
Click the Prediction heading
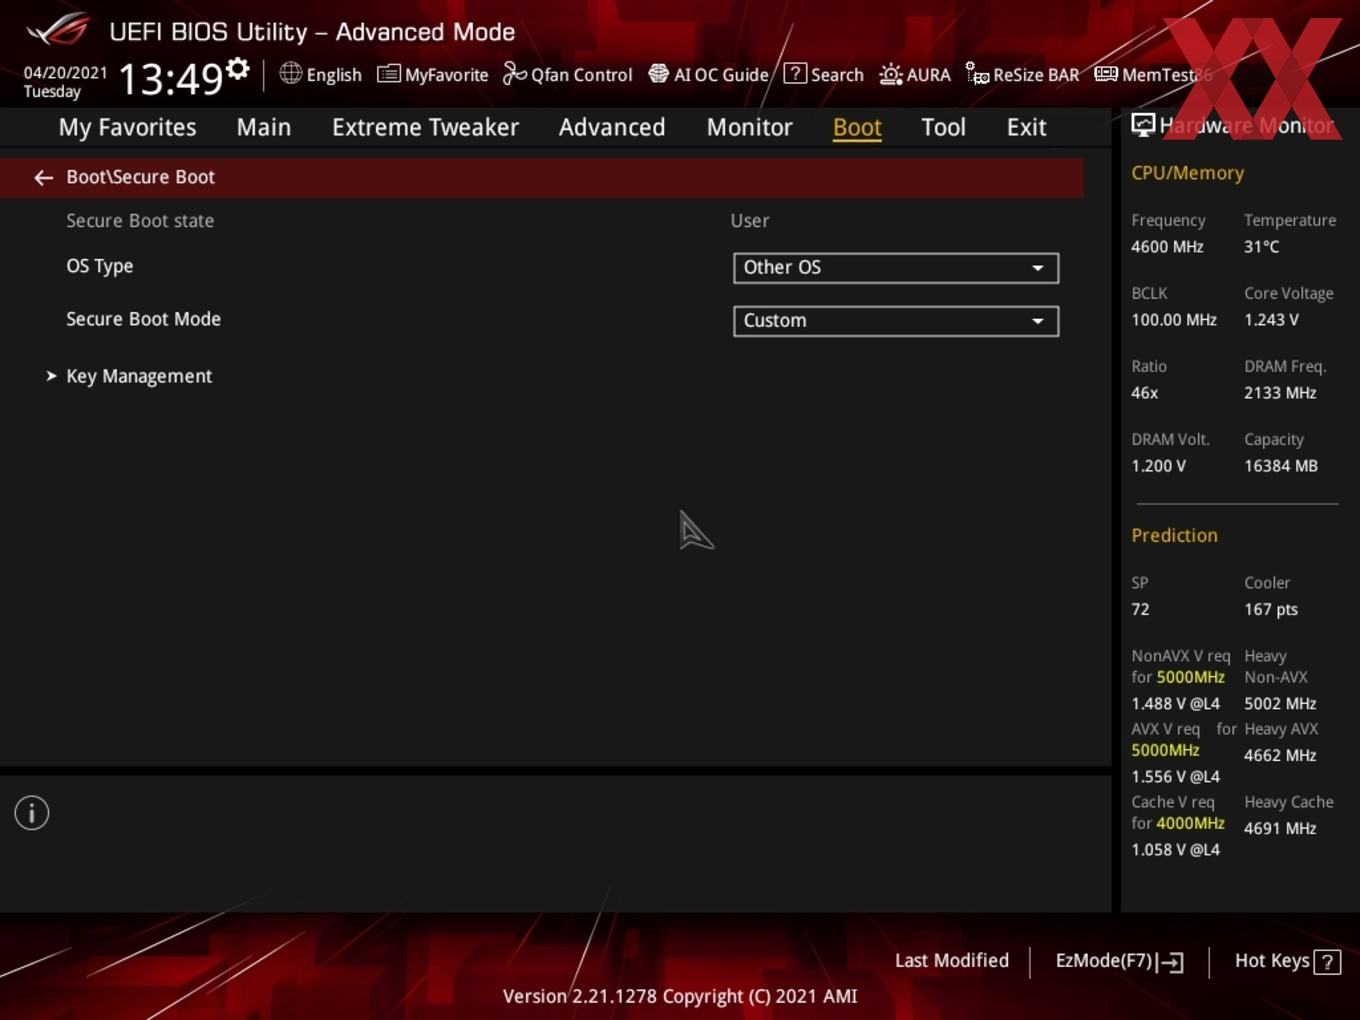tap(1175, 535)
